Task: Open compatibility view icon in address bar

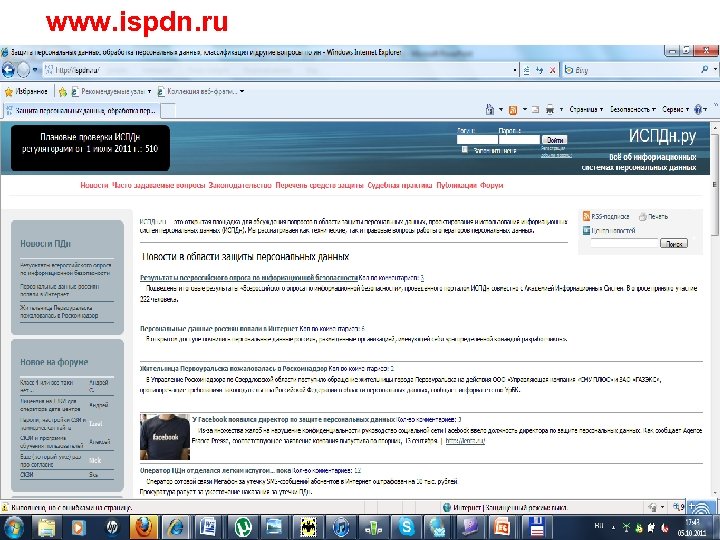Action: (527, 70)
